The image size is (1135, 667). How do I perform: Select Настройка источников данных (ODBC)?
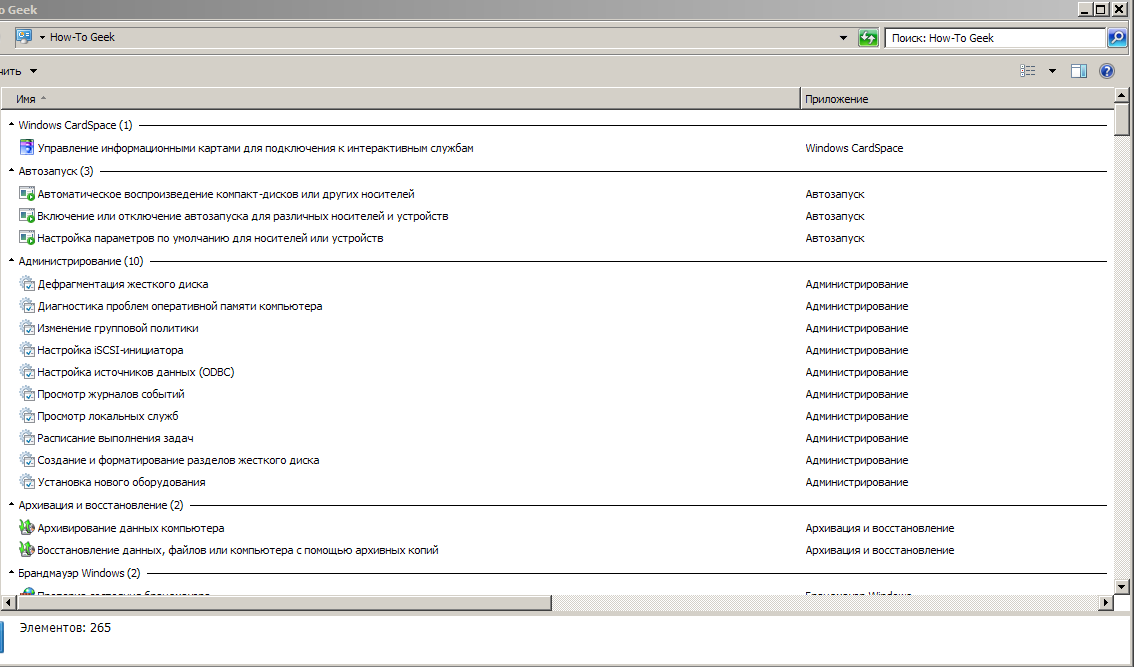tap(135, 372)
